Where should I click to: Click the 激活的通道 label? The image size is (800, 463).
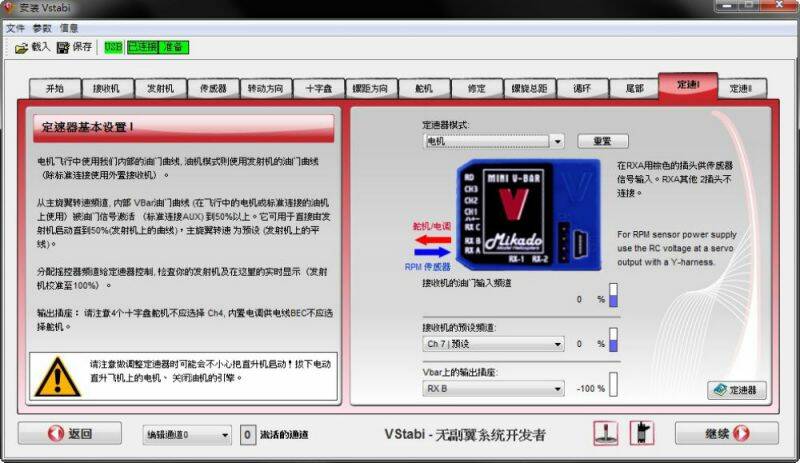284,435
